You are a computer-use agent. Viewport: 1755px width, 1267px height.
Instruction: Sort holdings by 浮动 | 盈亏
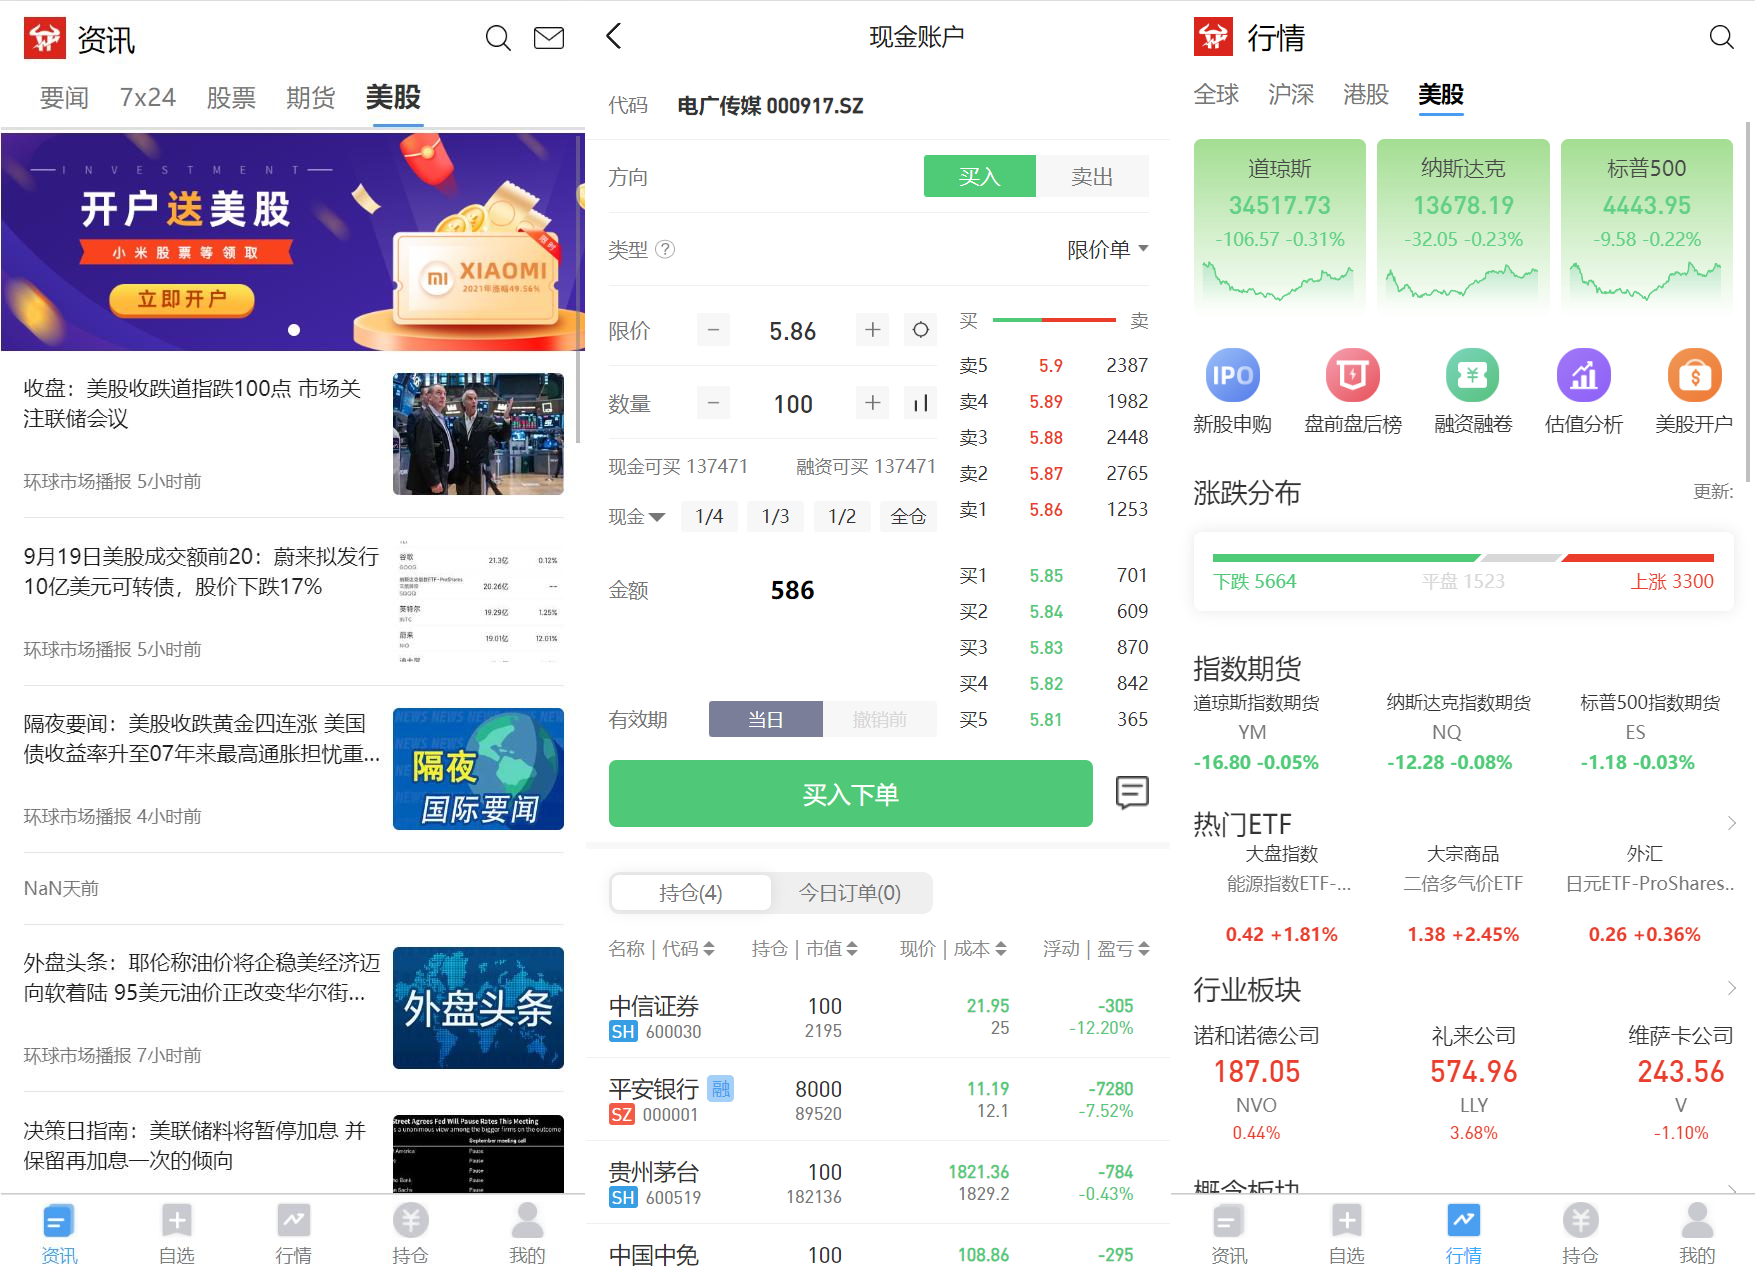pyautogui.click(x=1096, y=948)
